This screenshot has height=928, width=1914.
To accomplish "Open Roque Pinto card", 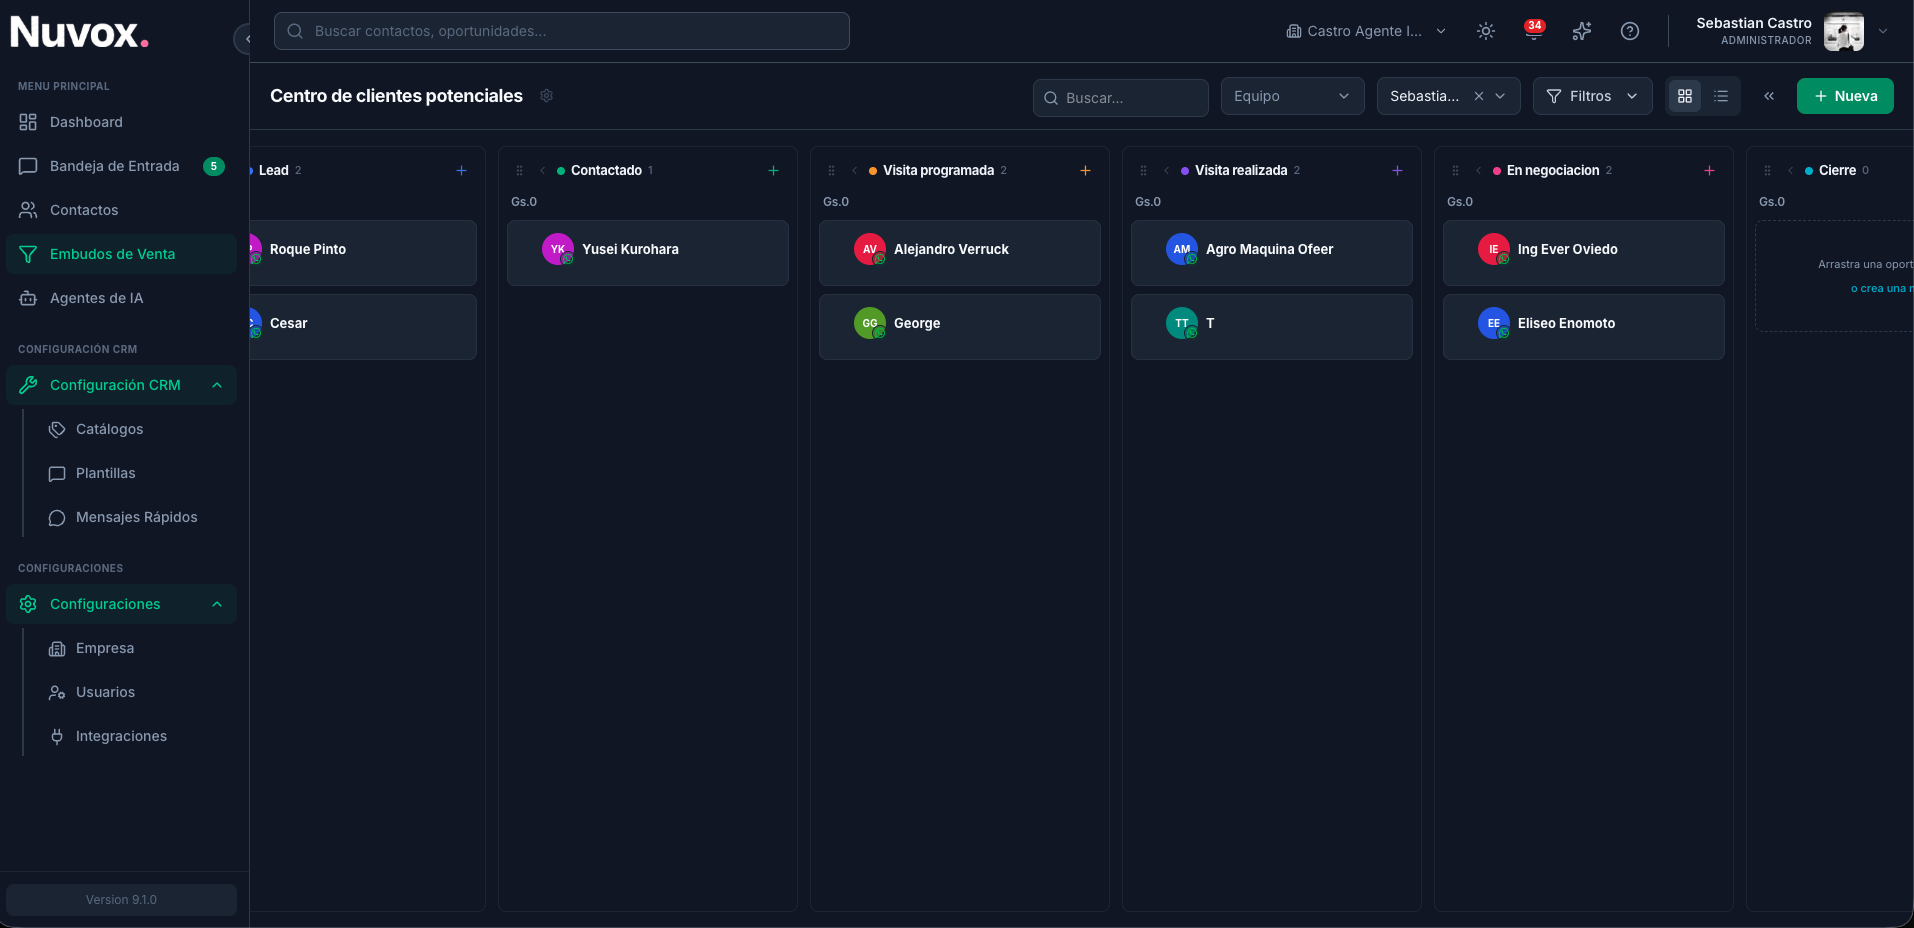I will [x=362, y=253].
